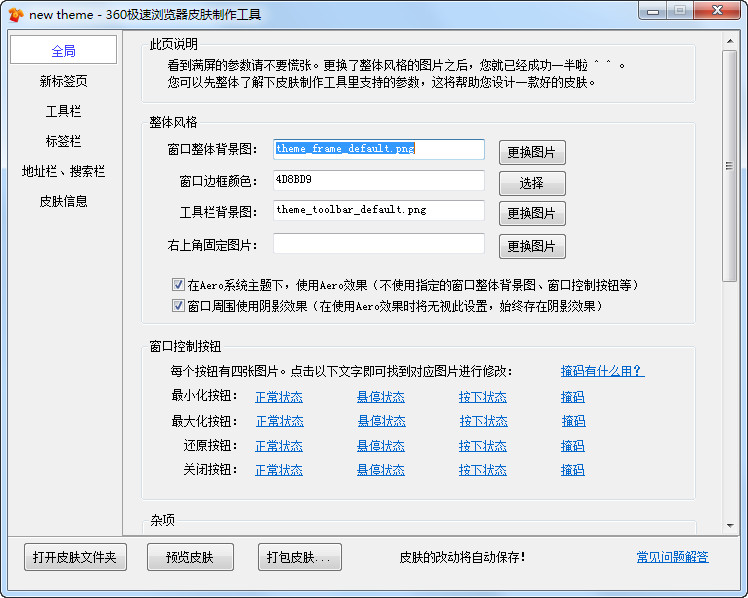The image size is (748, 598).
Task: Click the empty 右上角固定图片 field
Action: (379, 244)
